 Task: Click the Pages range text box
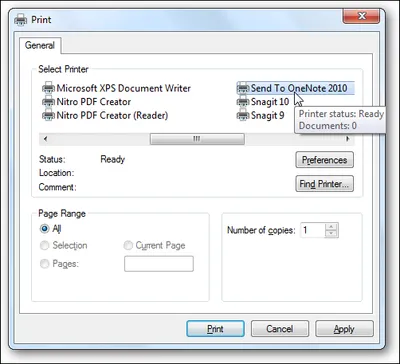(x=159, y=264)
